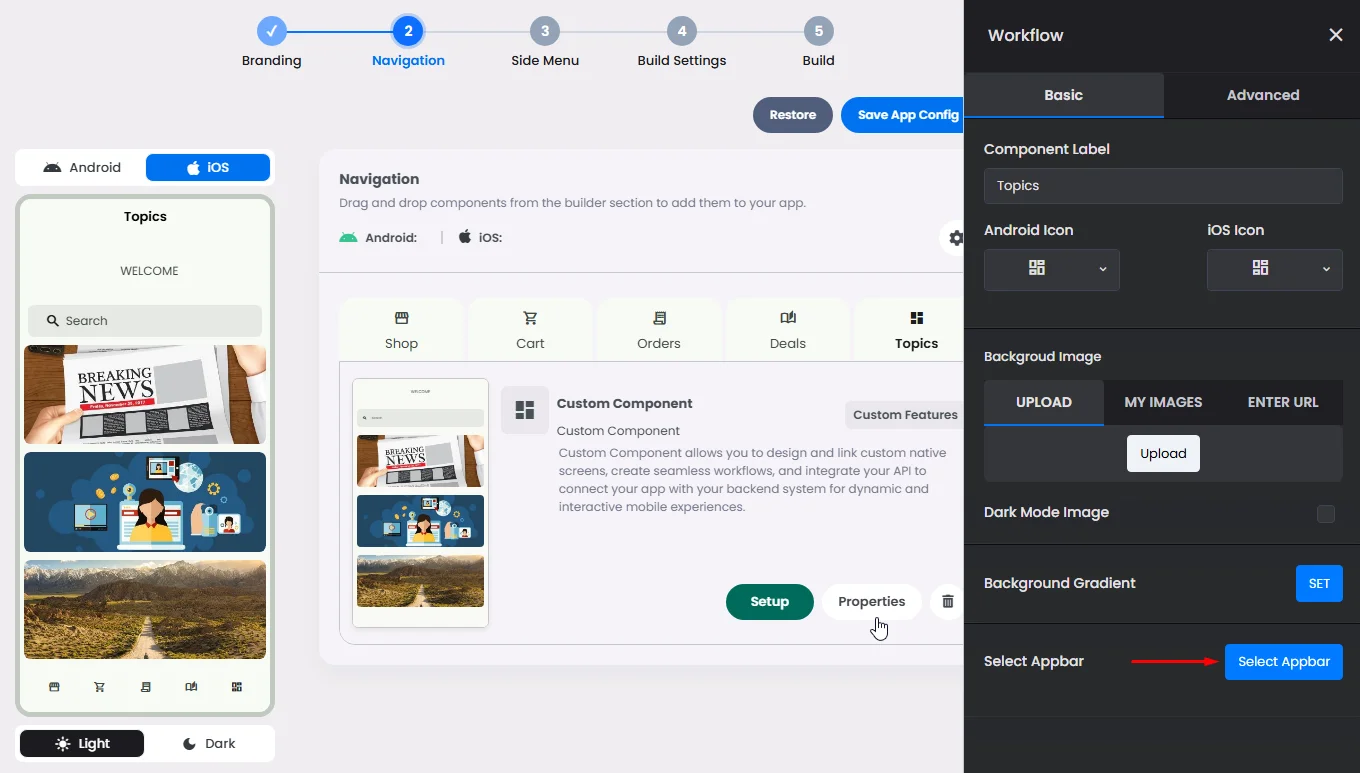Click the trash delete icon beside Properties
Viewport: 1360px width, 773px height.
click(x=947, y=602)
